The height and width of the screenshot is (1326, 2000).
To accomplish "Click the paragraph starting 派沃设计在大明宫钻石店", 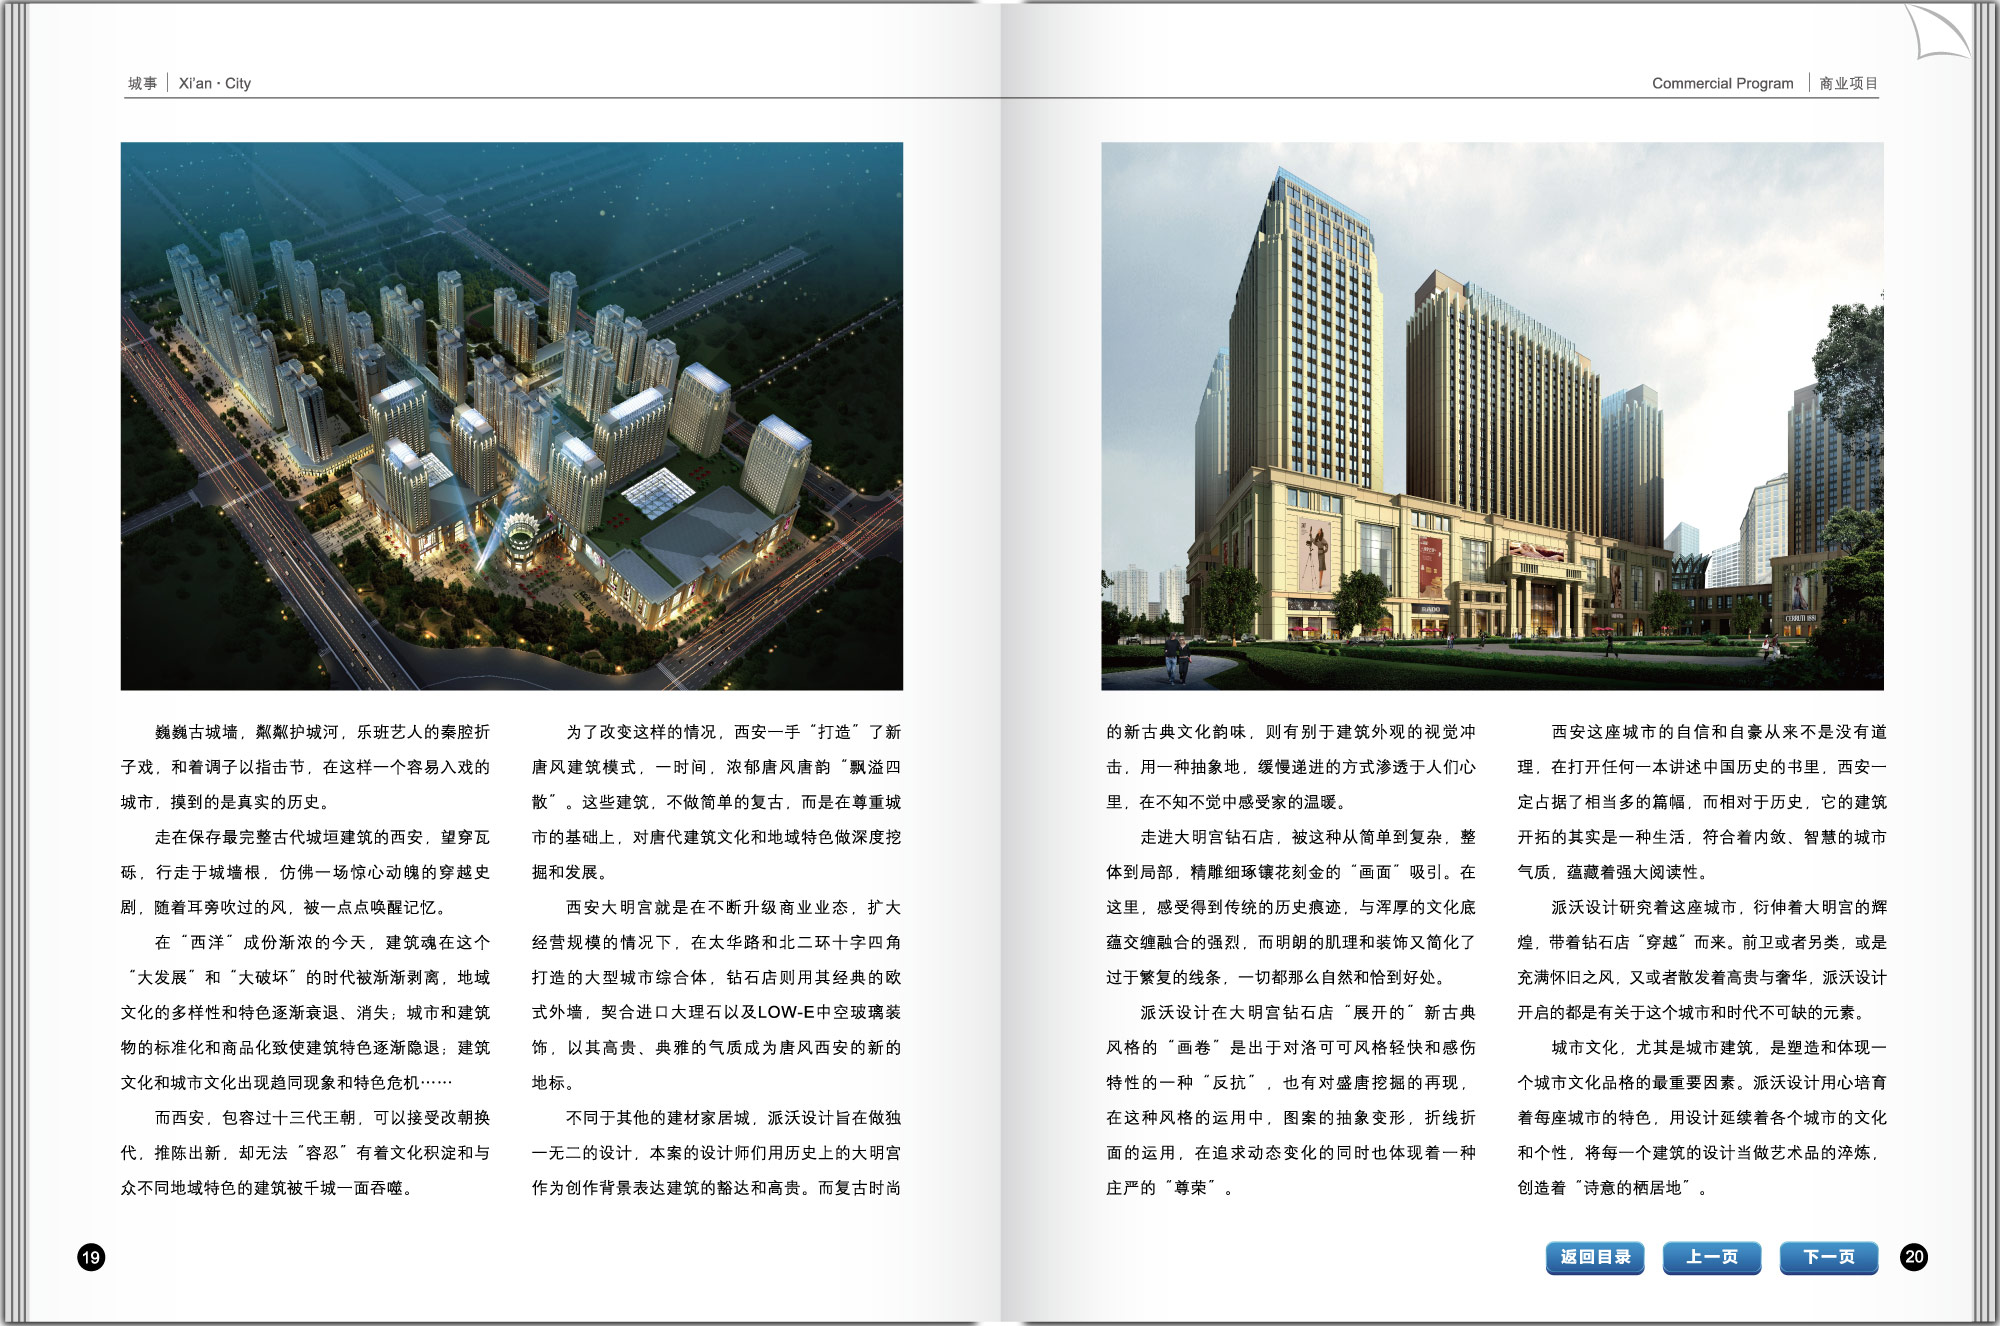I will [1291, 1100].
